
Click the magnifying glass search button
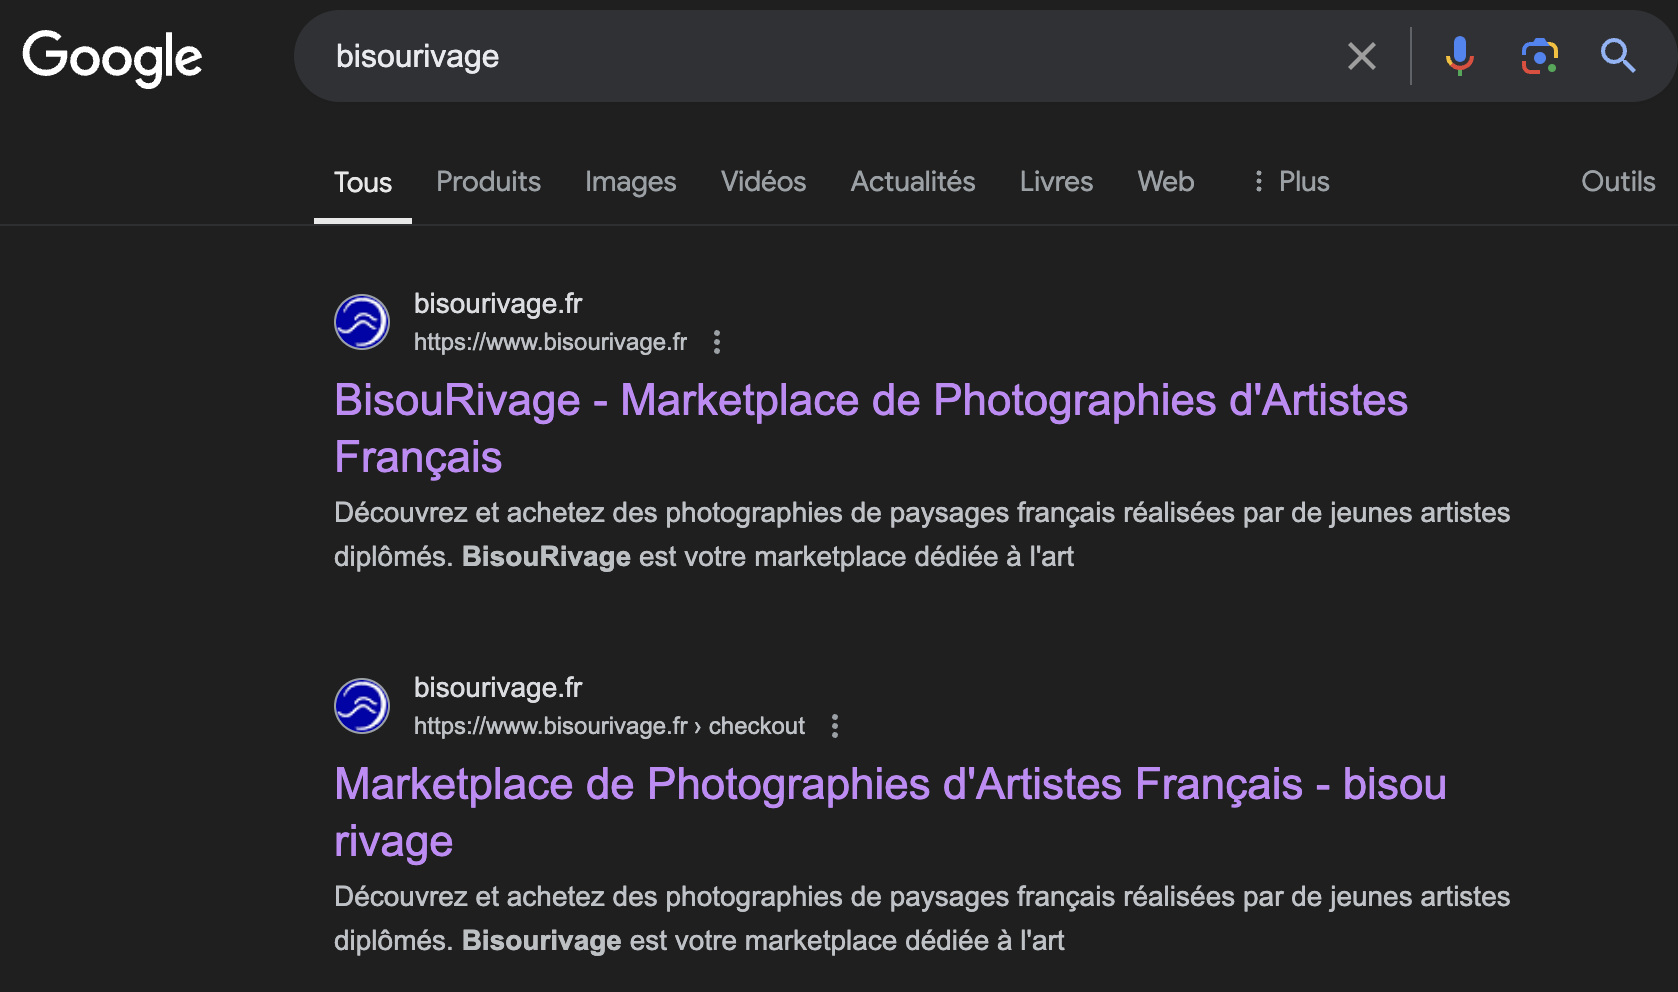click(x=1617, y=56)
